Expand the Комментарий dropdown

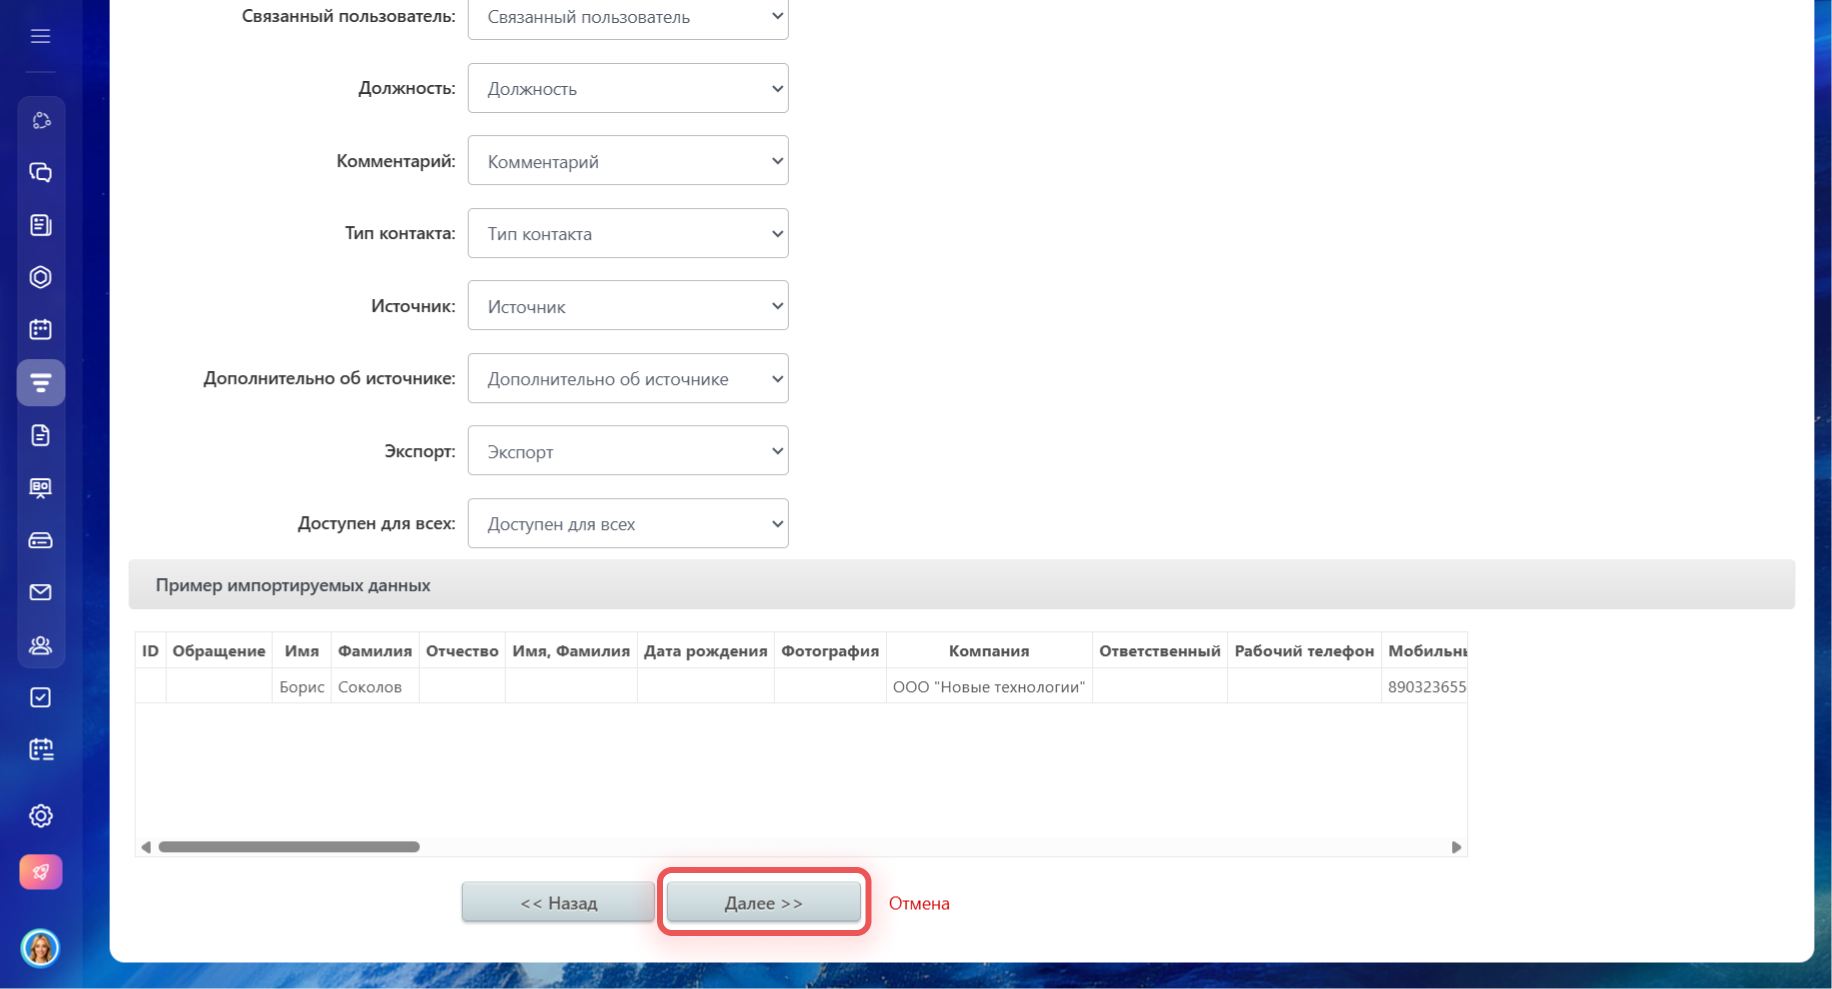tap(627, 161)
